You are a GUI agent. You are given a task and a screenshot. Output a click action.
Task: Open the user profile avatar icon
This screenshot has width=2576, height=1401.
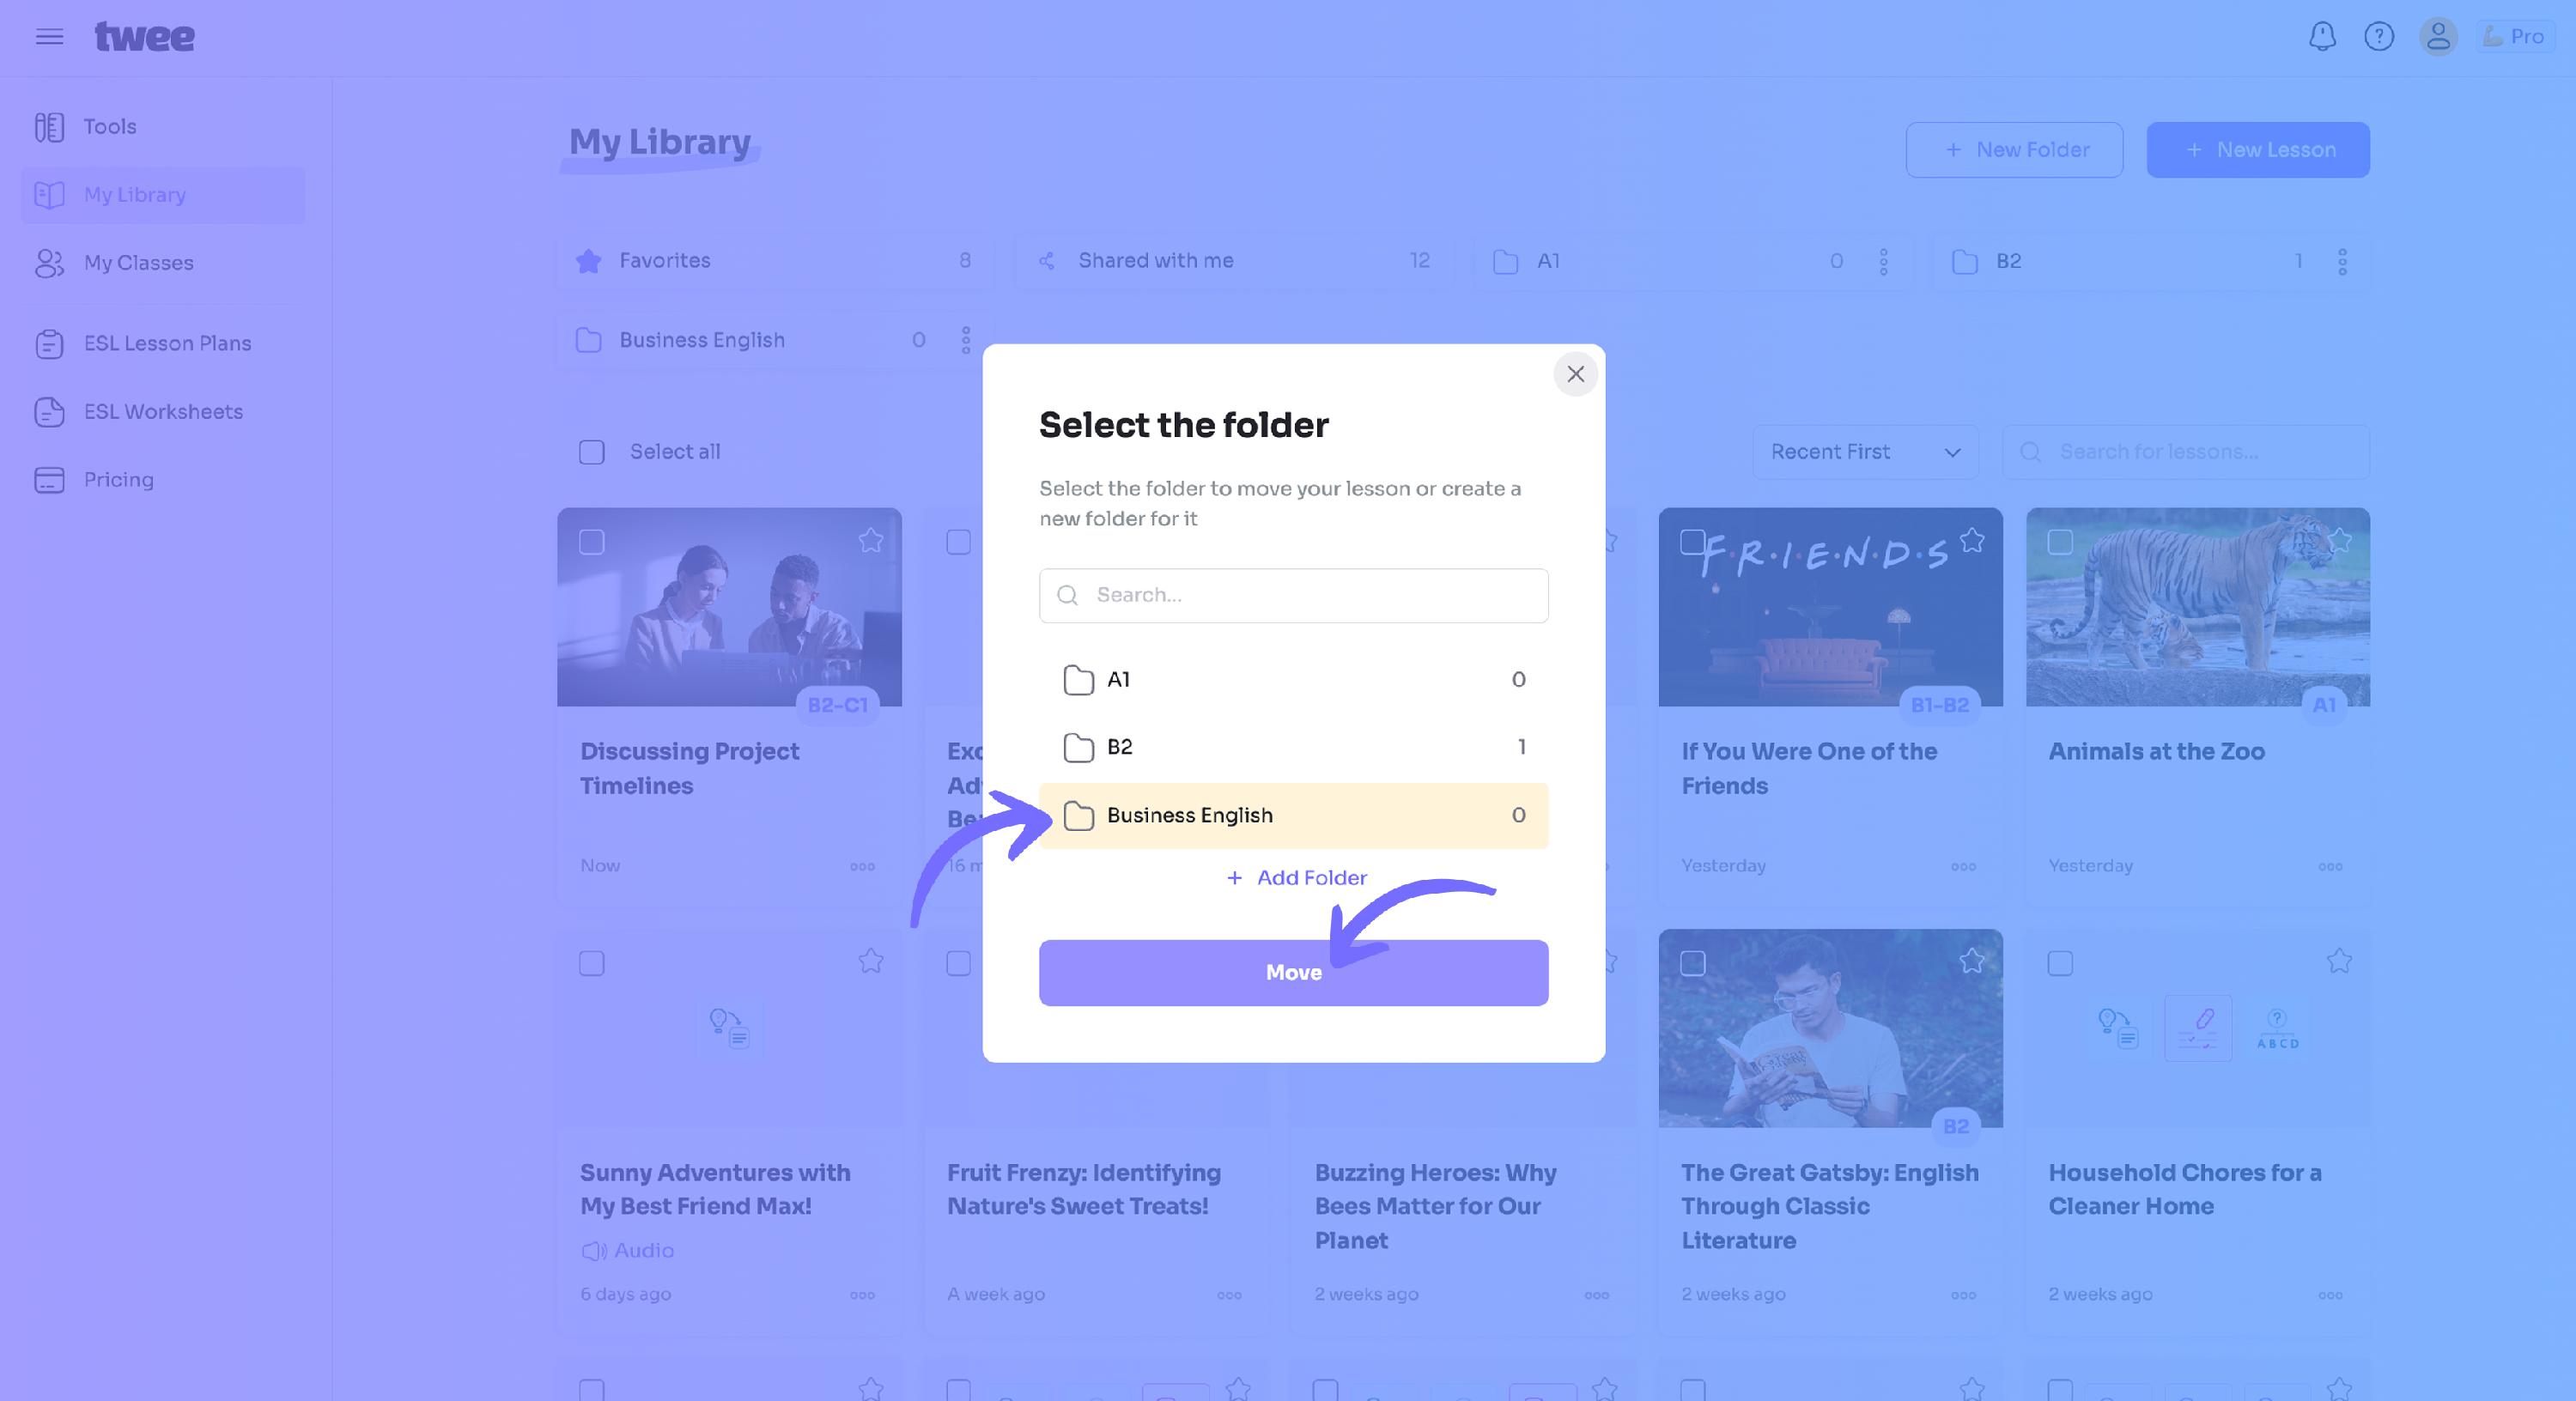pos(2438,37)
